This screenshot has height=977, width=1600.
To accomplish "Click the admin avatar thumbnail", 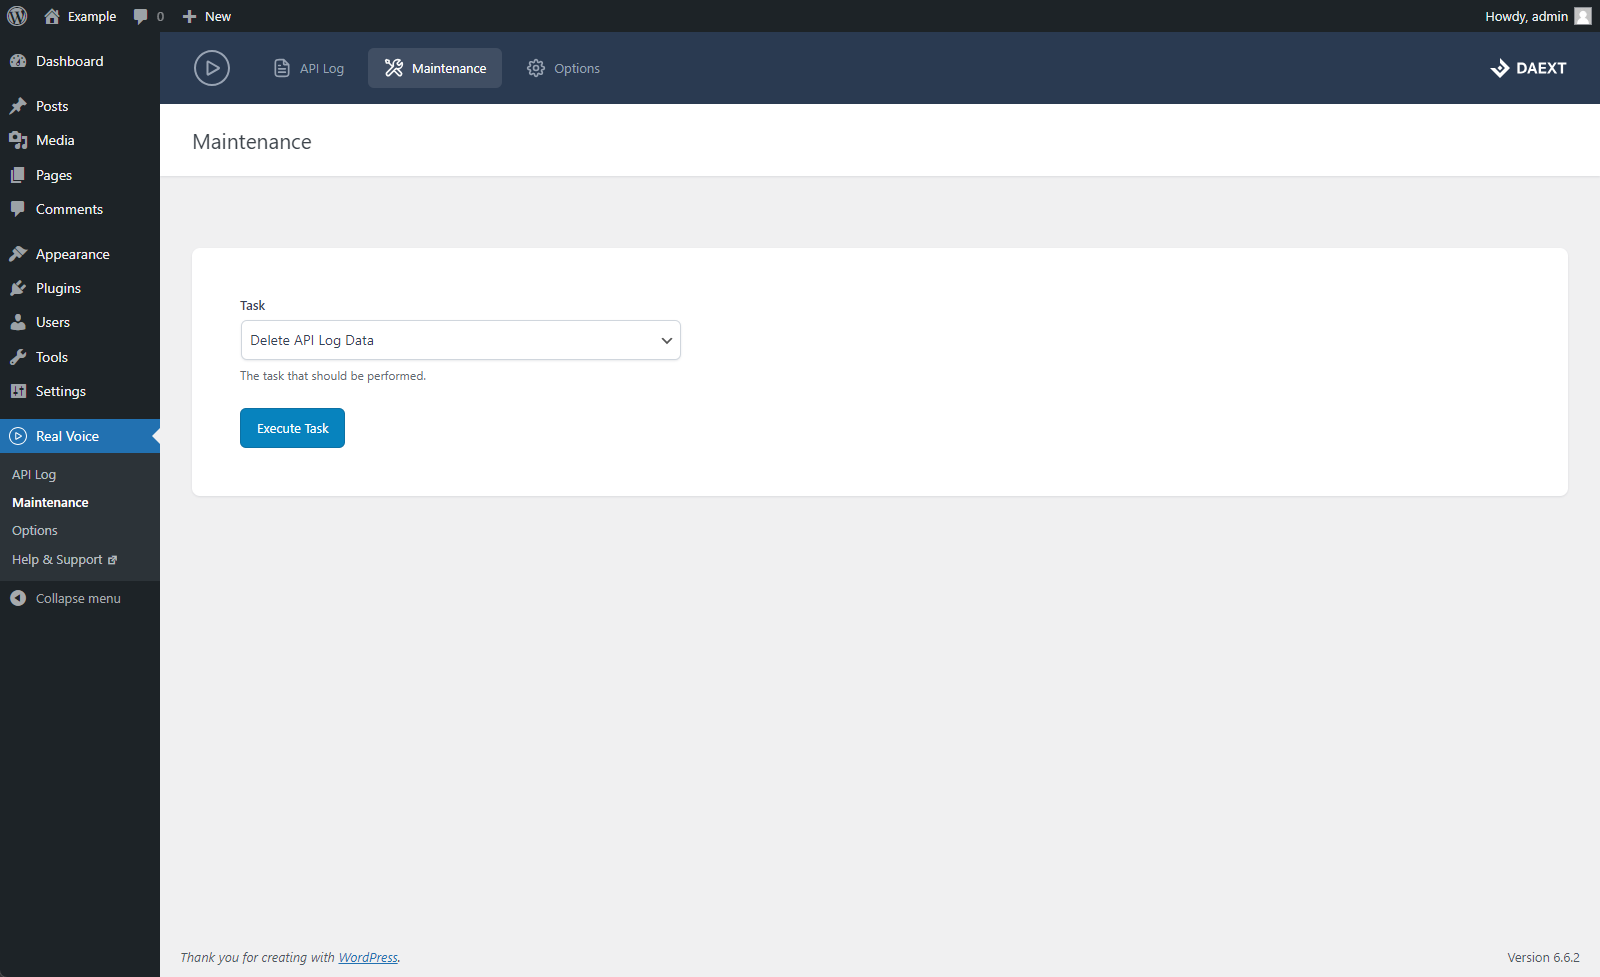I will [1583, 16].
